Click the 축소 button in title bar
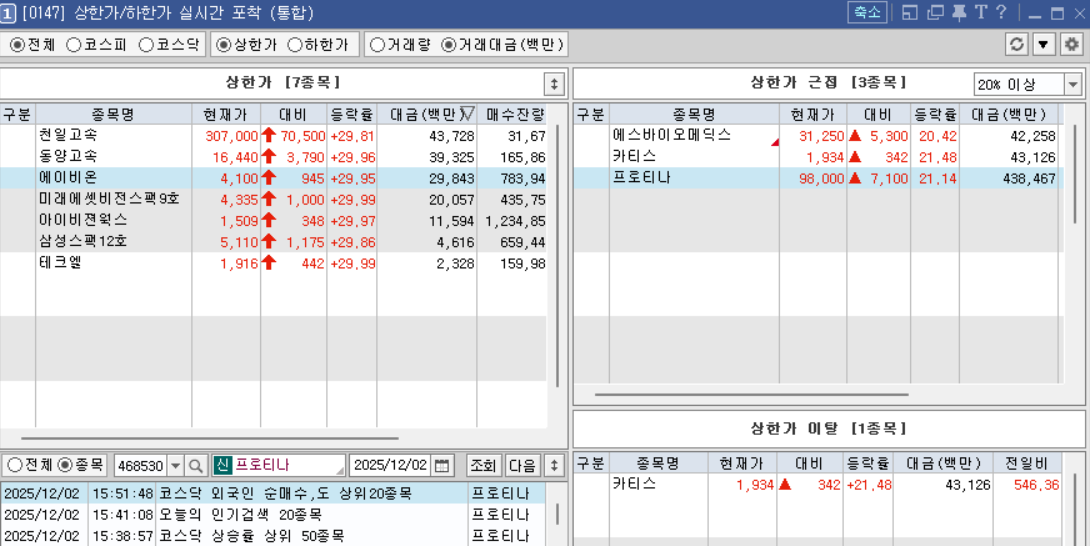Screen dimensions: 1090x546 tap(866, 13)
